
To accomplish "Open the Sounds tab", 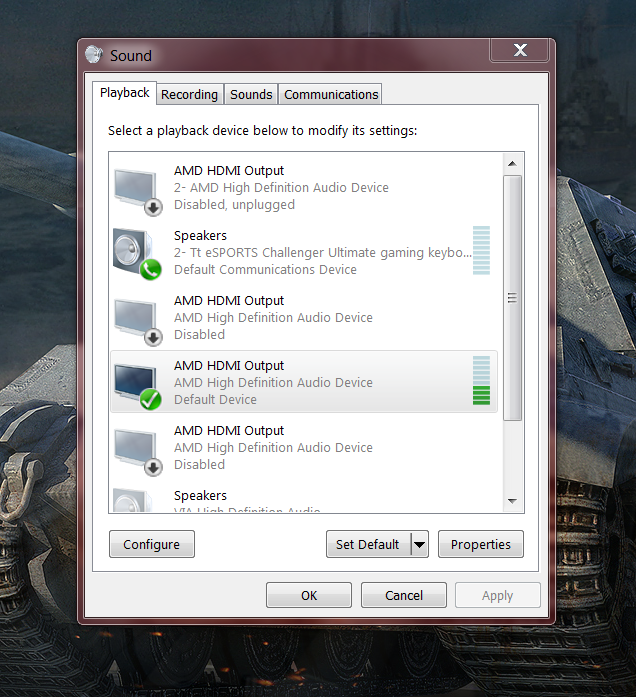I will (251, 94).
